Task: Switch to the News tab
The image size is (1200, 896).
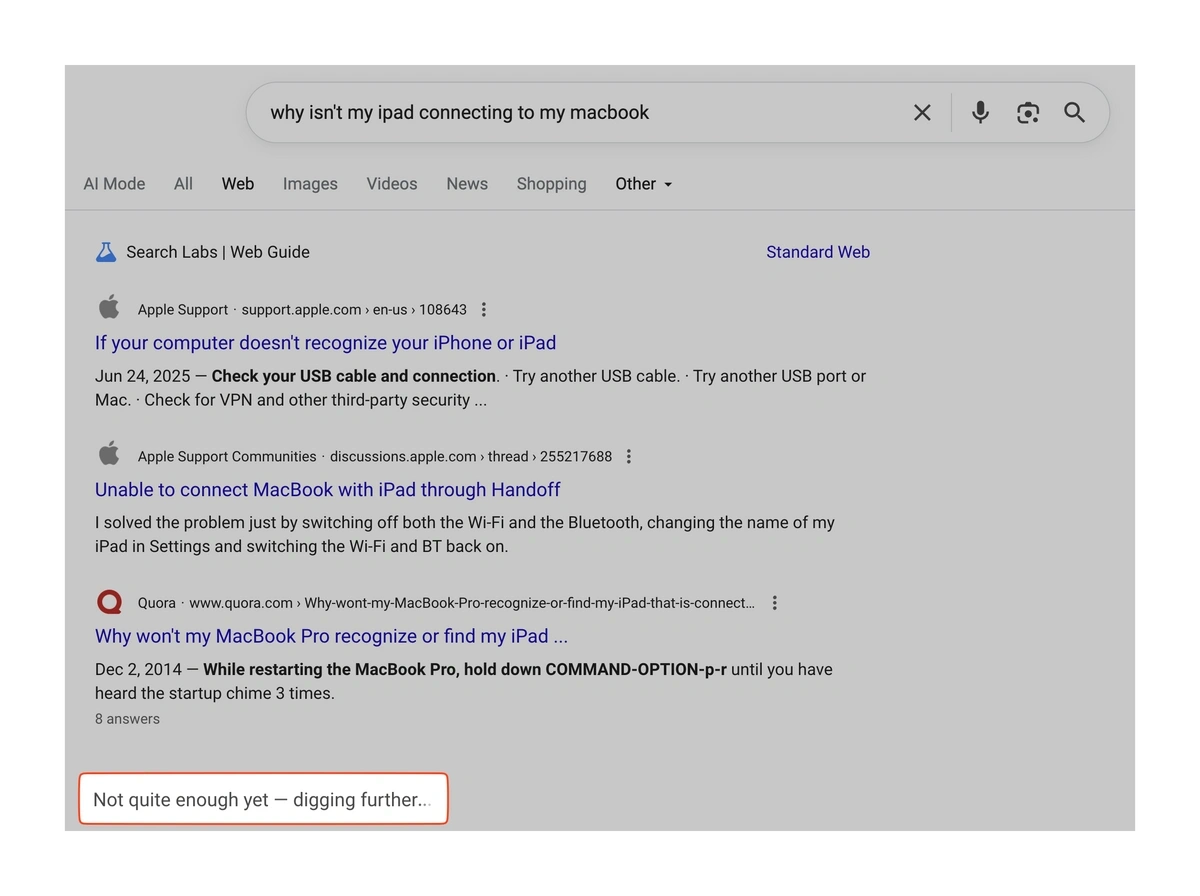Action: pos(467,184)
